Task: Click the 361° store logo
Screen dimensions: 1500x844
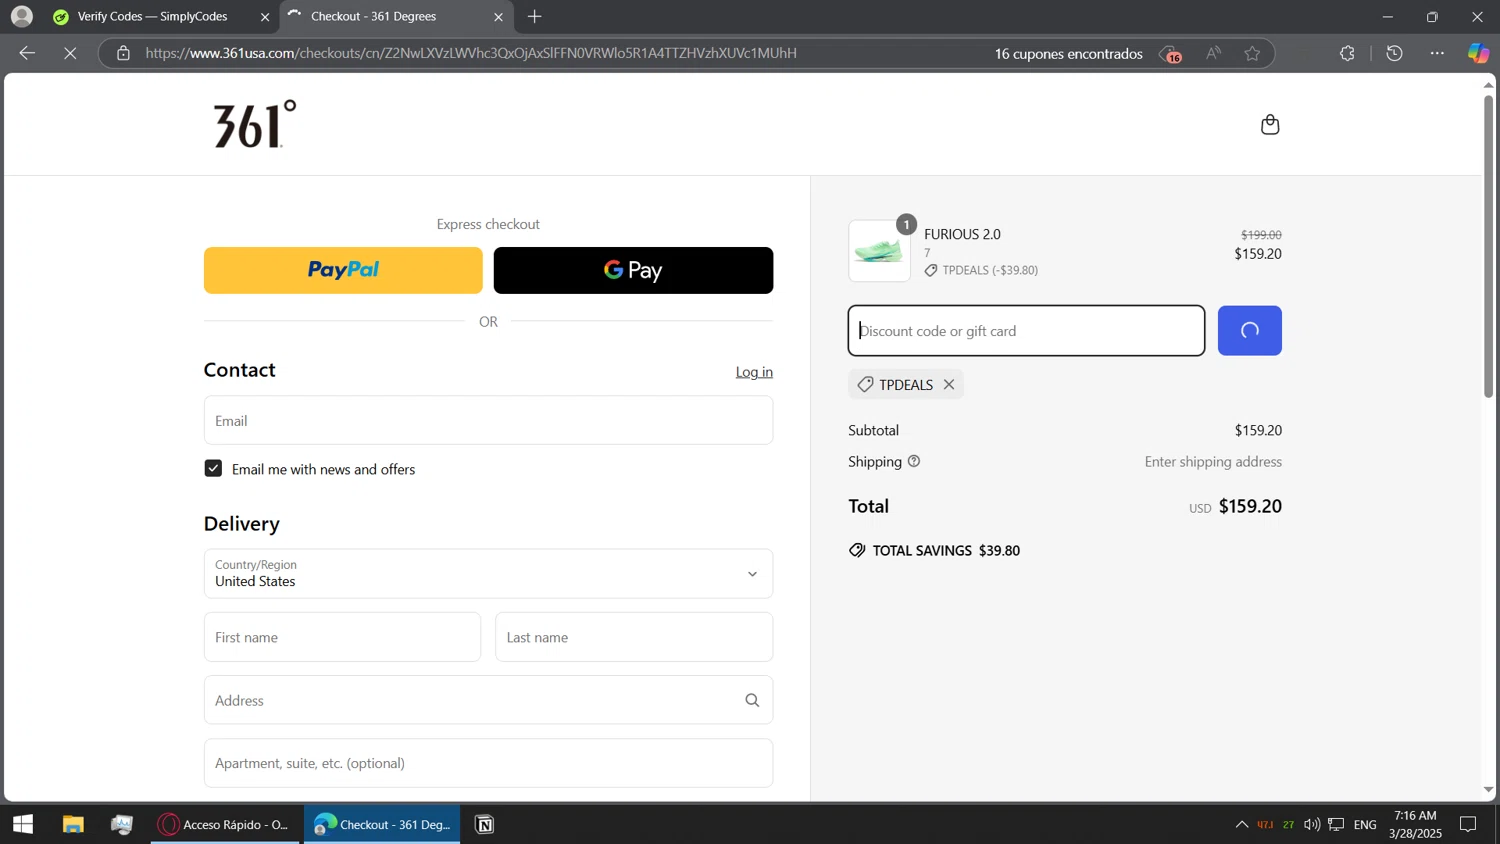Action: point(255,124)
